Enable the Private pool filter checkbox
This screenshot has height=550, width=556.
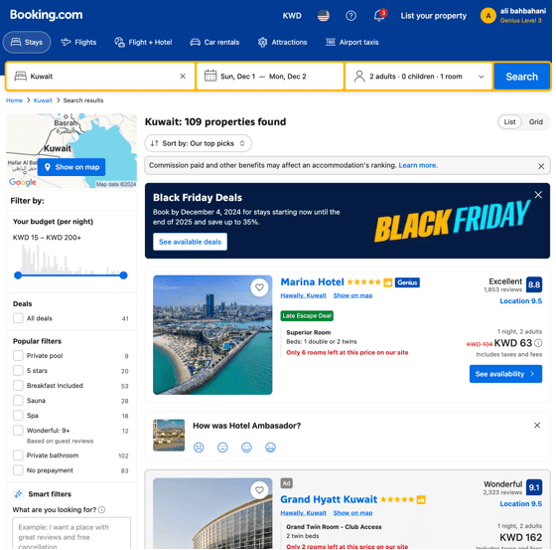coord(18,355)
